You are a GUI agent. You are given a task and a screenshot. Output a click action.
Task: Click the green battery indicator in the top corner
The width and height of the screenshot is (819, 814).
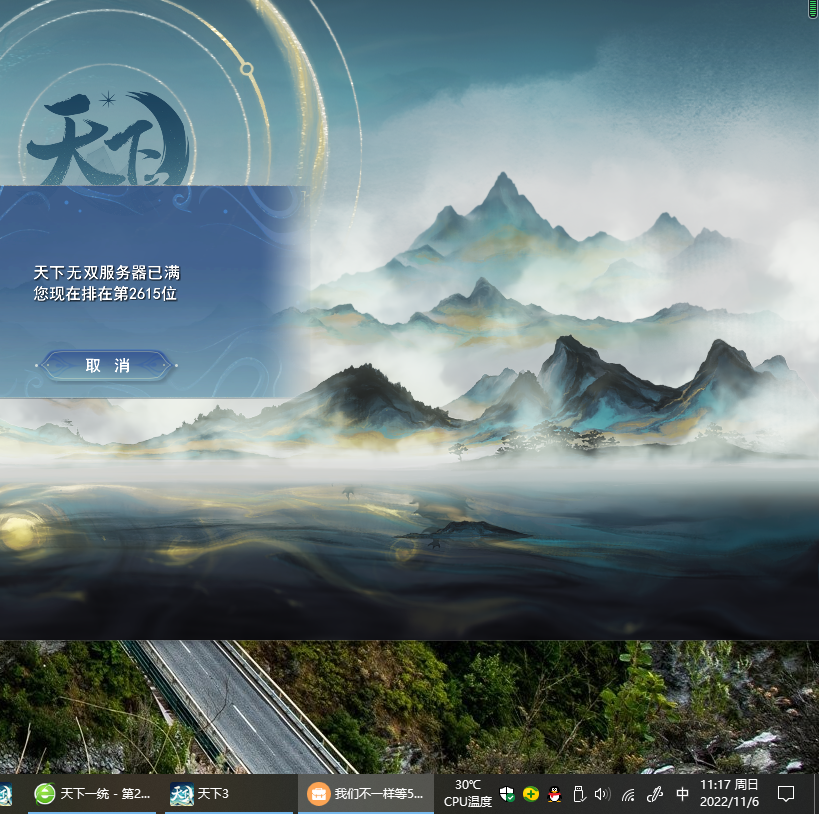pyautogui.click(x=813, y=9)
